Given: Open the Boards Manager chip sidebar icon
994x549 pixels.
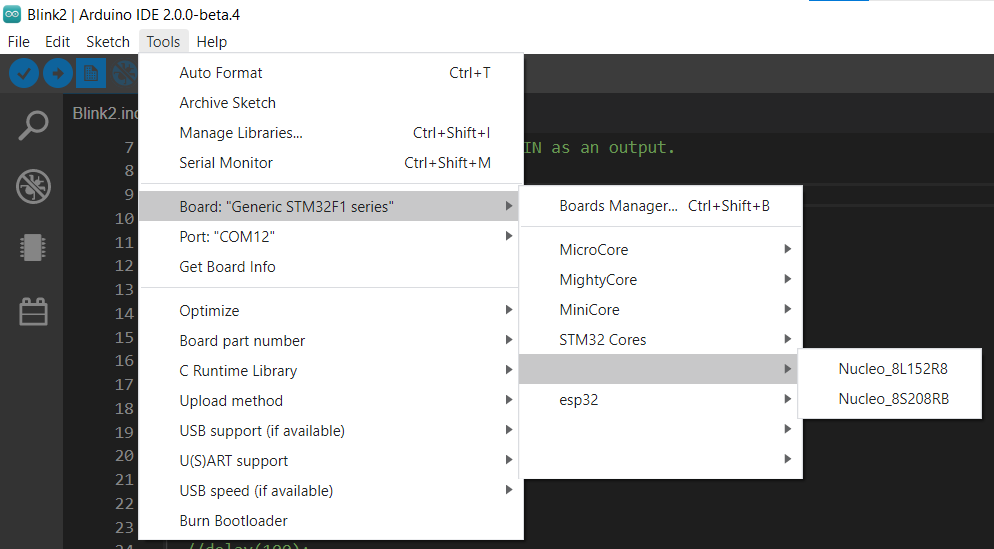Looking at the screenshot, I should [x=33, y=247].
